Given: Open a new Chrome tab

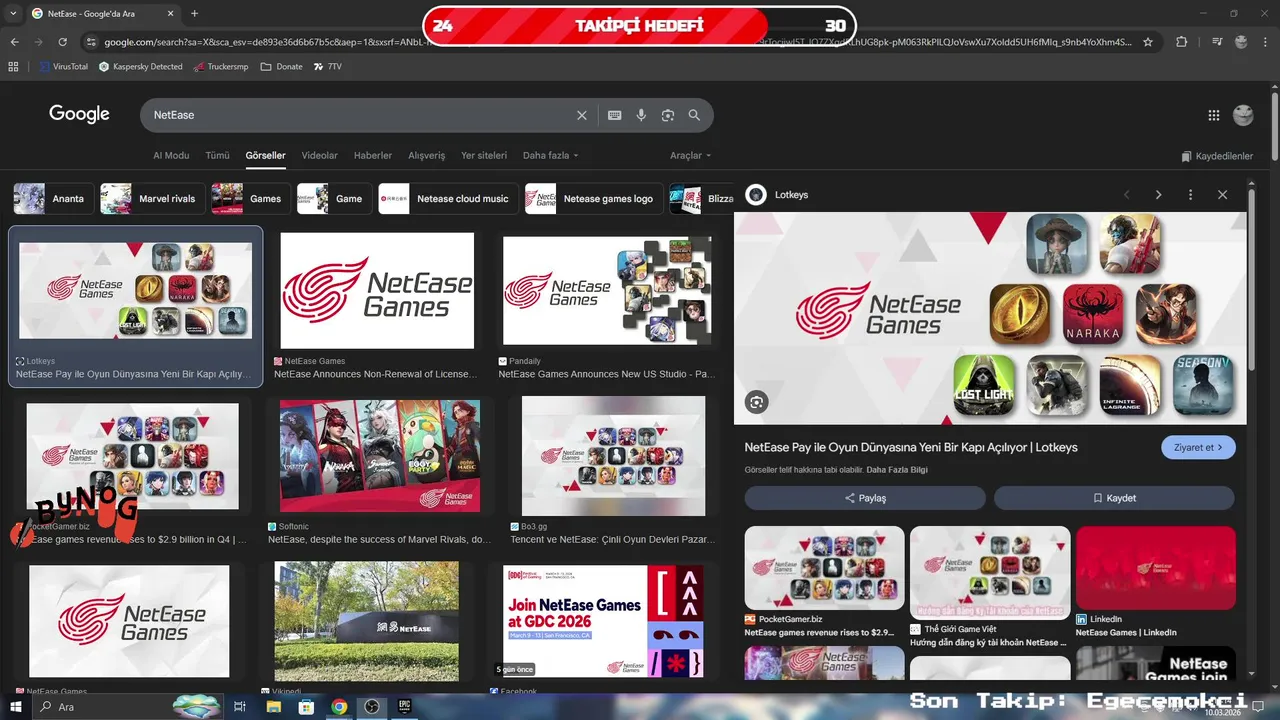Looking at the screenshot, I should 194,13.
